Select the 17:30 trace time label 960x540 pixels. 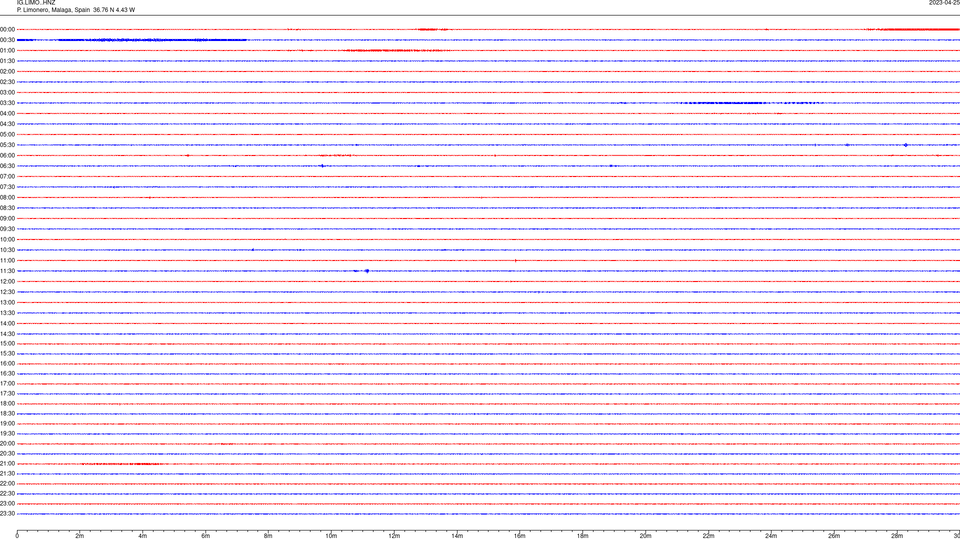(x=7, y=394)
